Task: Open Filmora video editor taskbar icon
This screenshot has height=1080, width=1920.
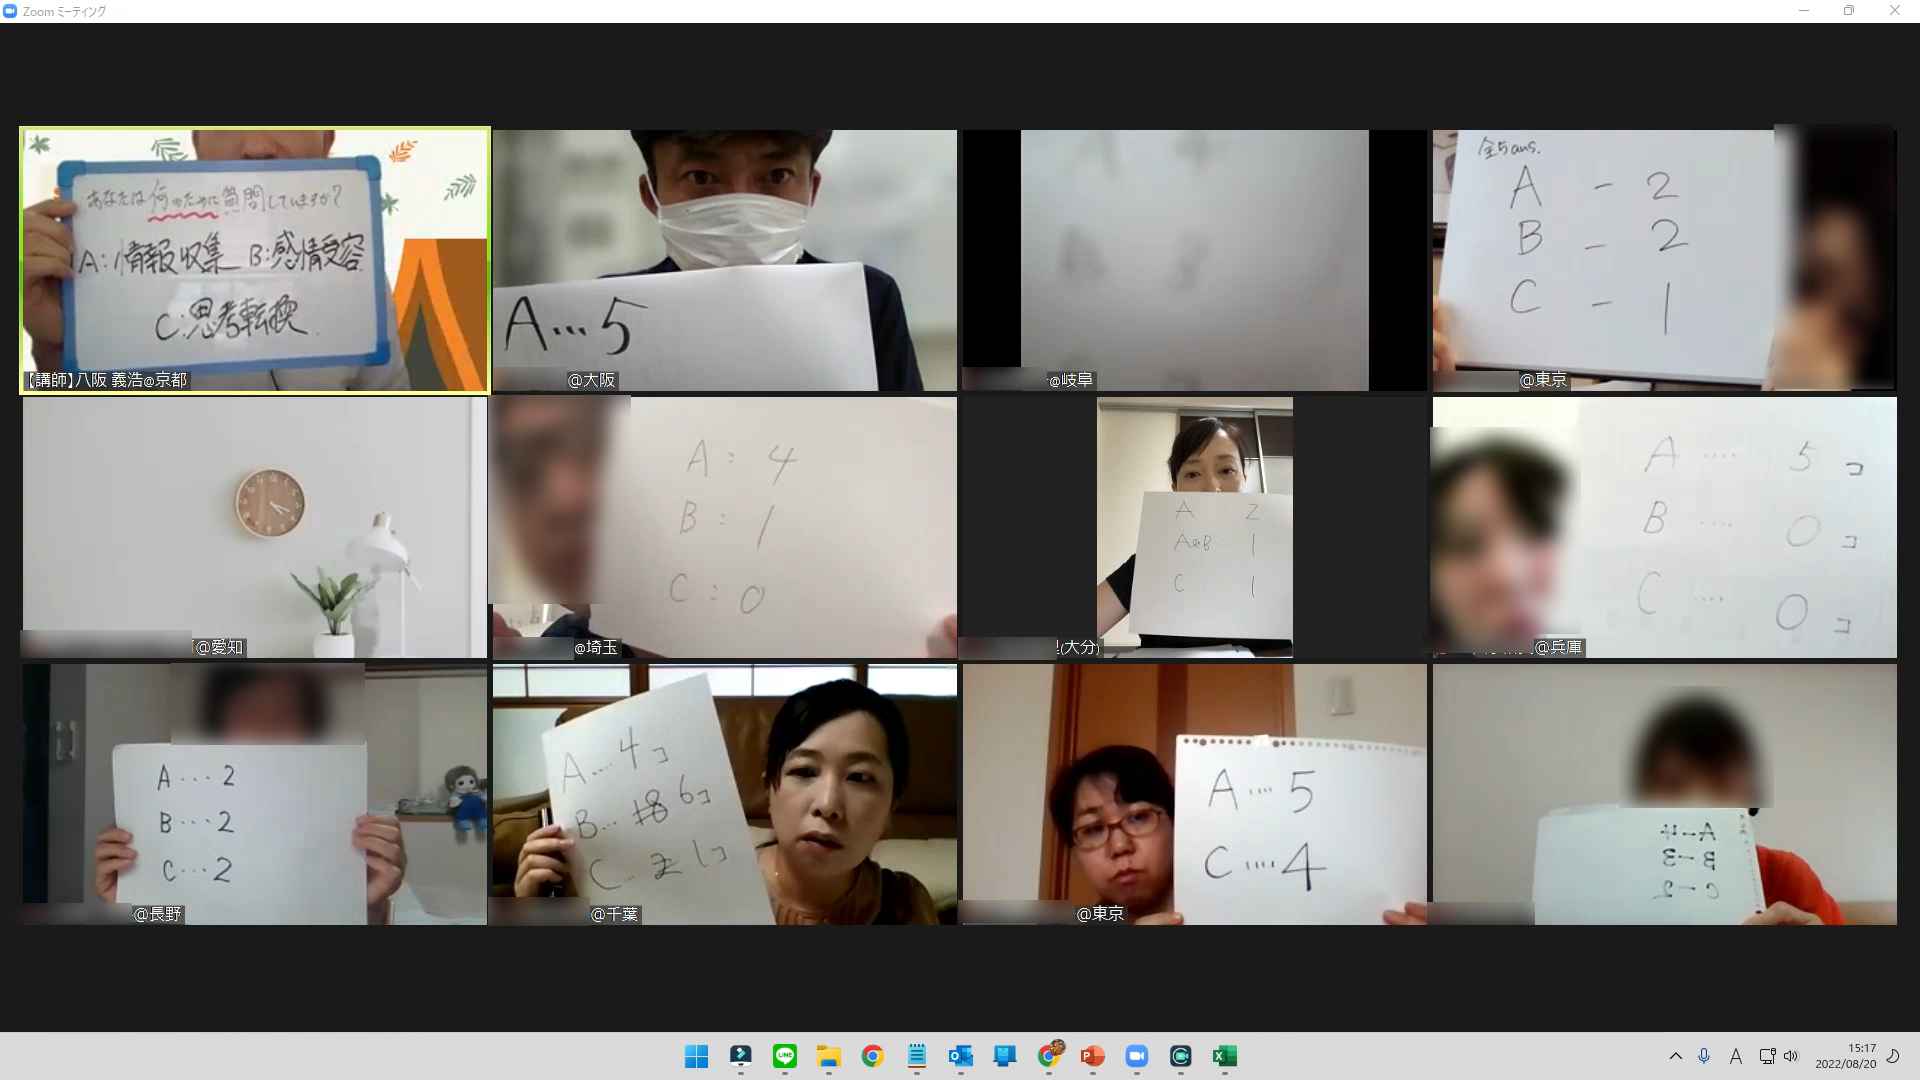Action: point(741,1056)
